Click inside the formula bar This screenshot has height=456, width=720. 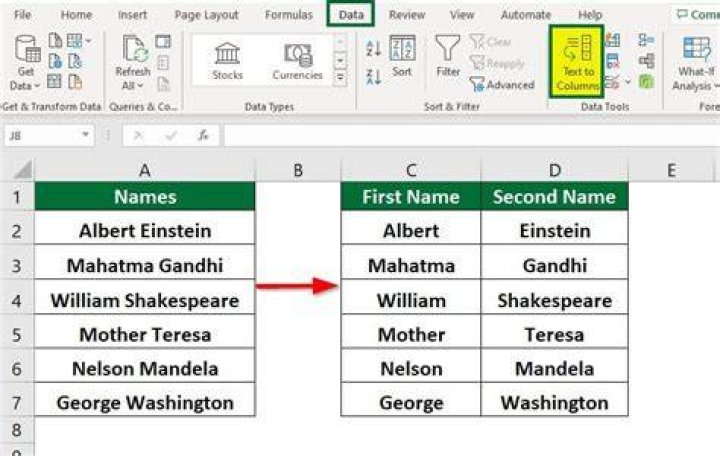(472, 135)
